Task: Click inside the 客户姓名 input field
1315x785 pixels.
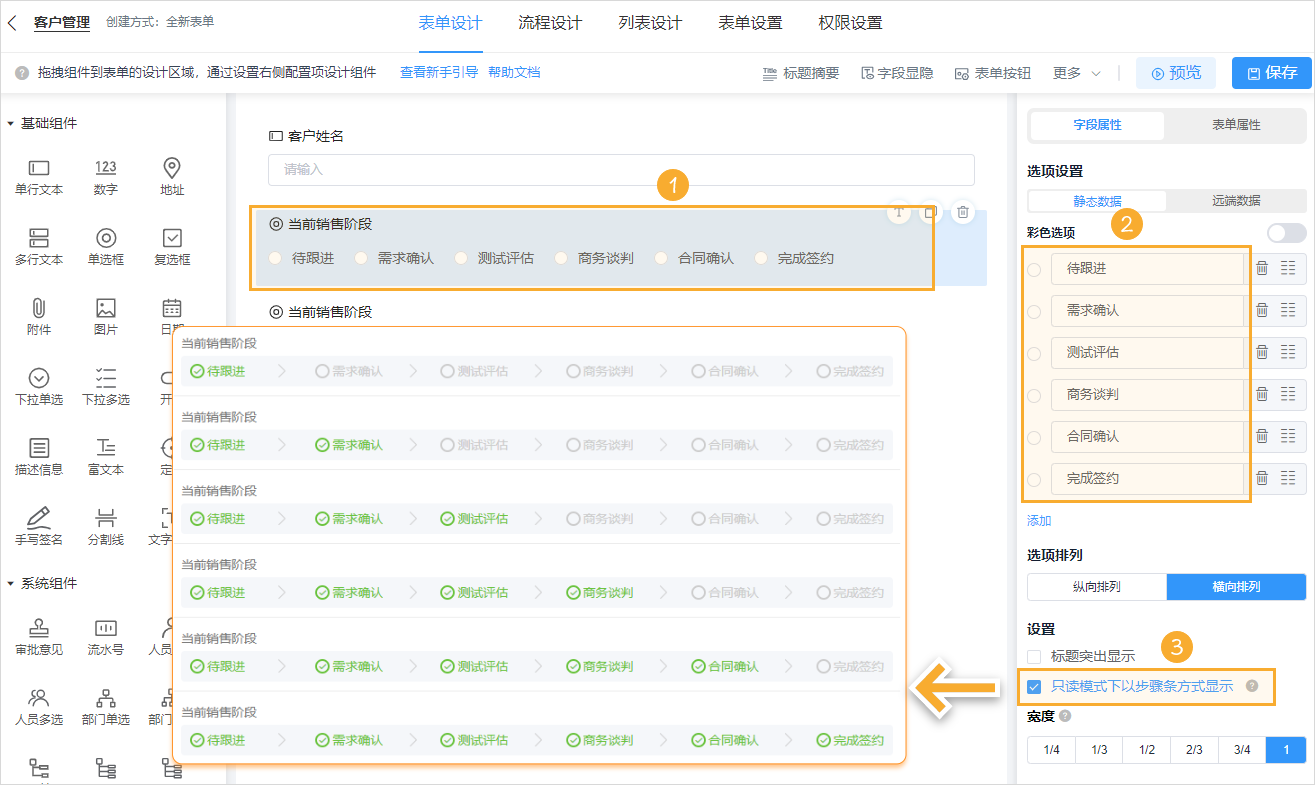Action: tap(620, 170)
